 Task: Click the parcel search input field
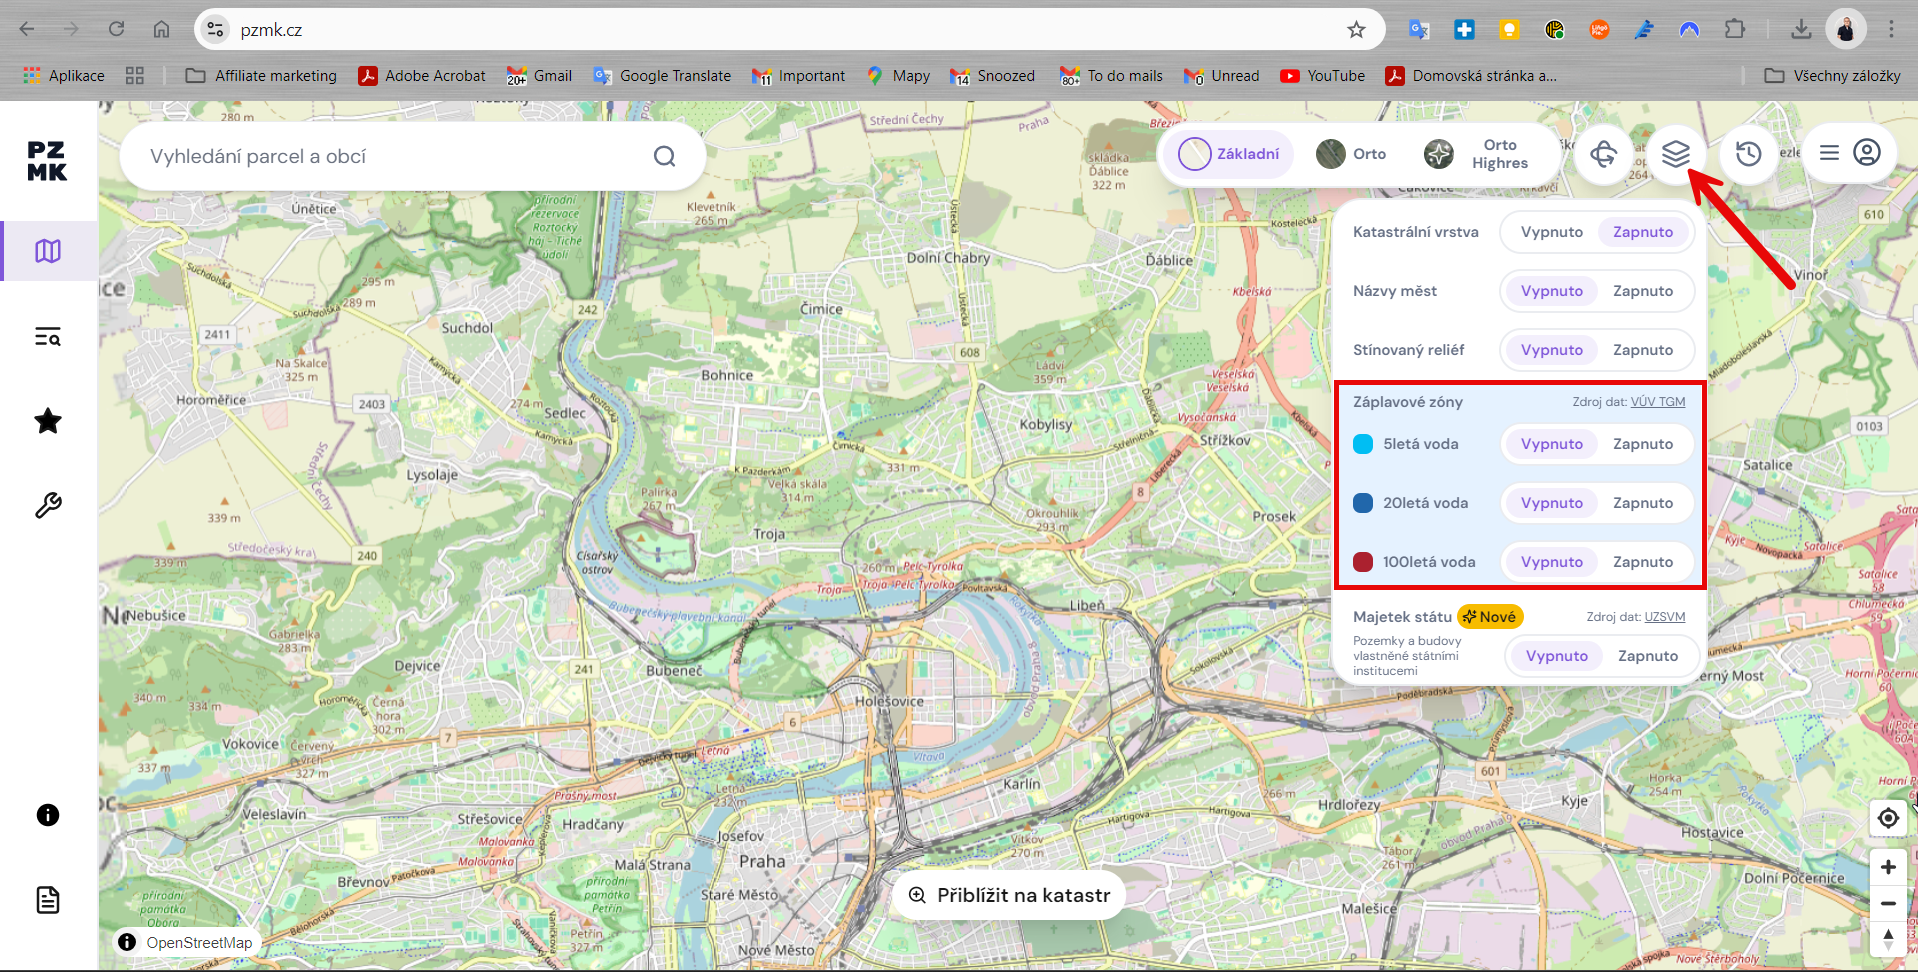click(390, 156)
